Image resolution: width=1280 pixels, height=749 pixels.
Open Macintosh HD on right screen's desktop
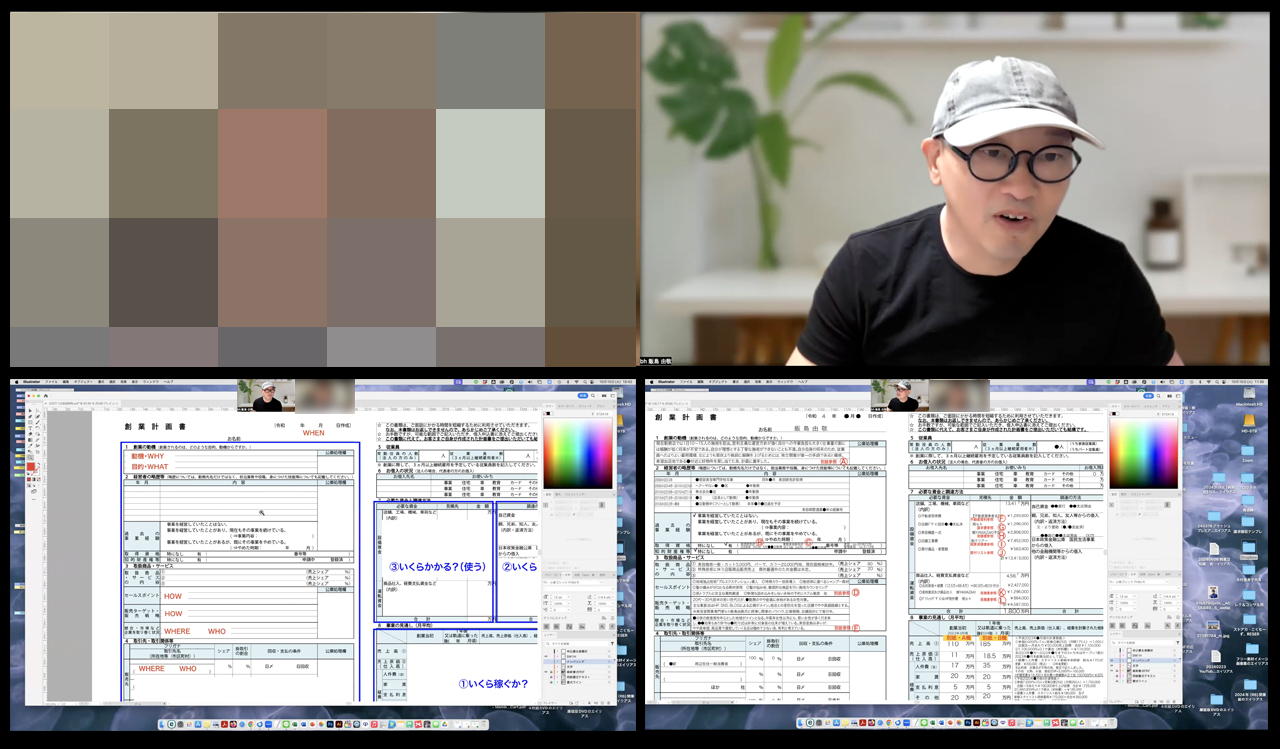click(x=1250, y=394)
